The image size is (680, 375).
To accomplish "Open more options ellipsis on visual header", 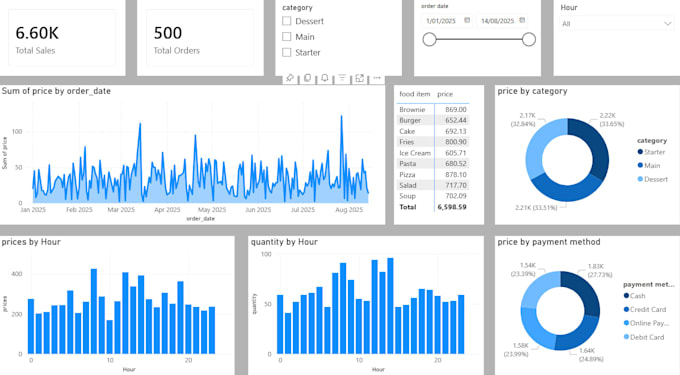I will (377, 78).
